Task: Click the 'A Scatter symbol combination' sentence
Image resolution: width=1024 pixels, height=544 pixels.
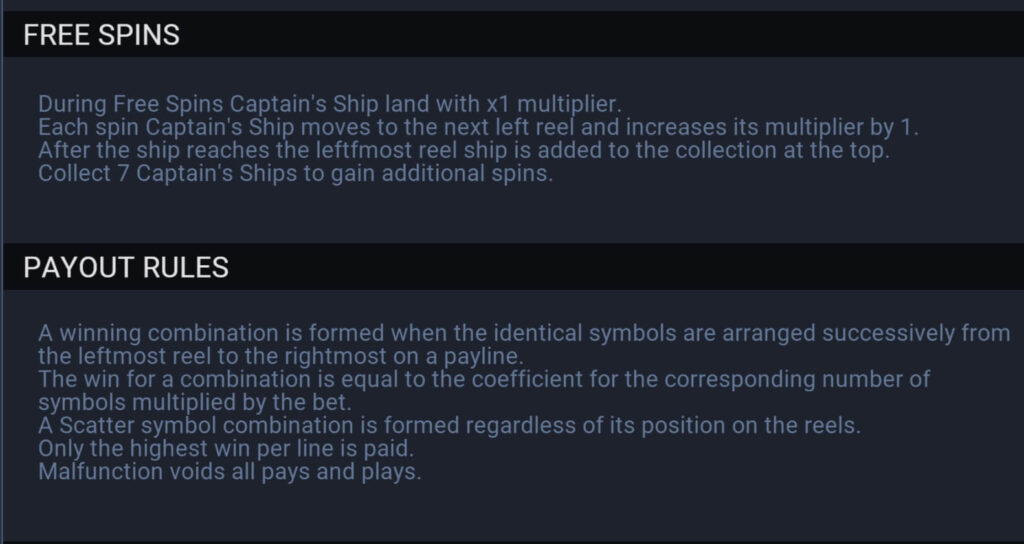Action: click(x=449, y=425)
